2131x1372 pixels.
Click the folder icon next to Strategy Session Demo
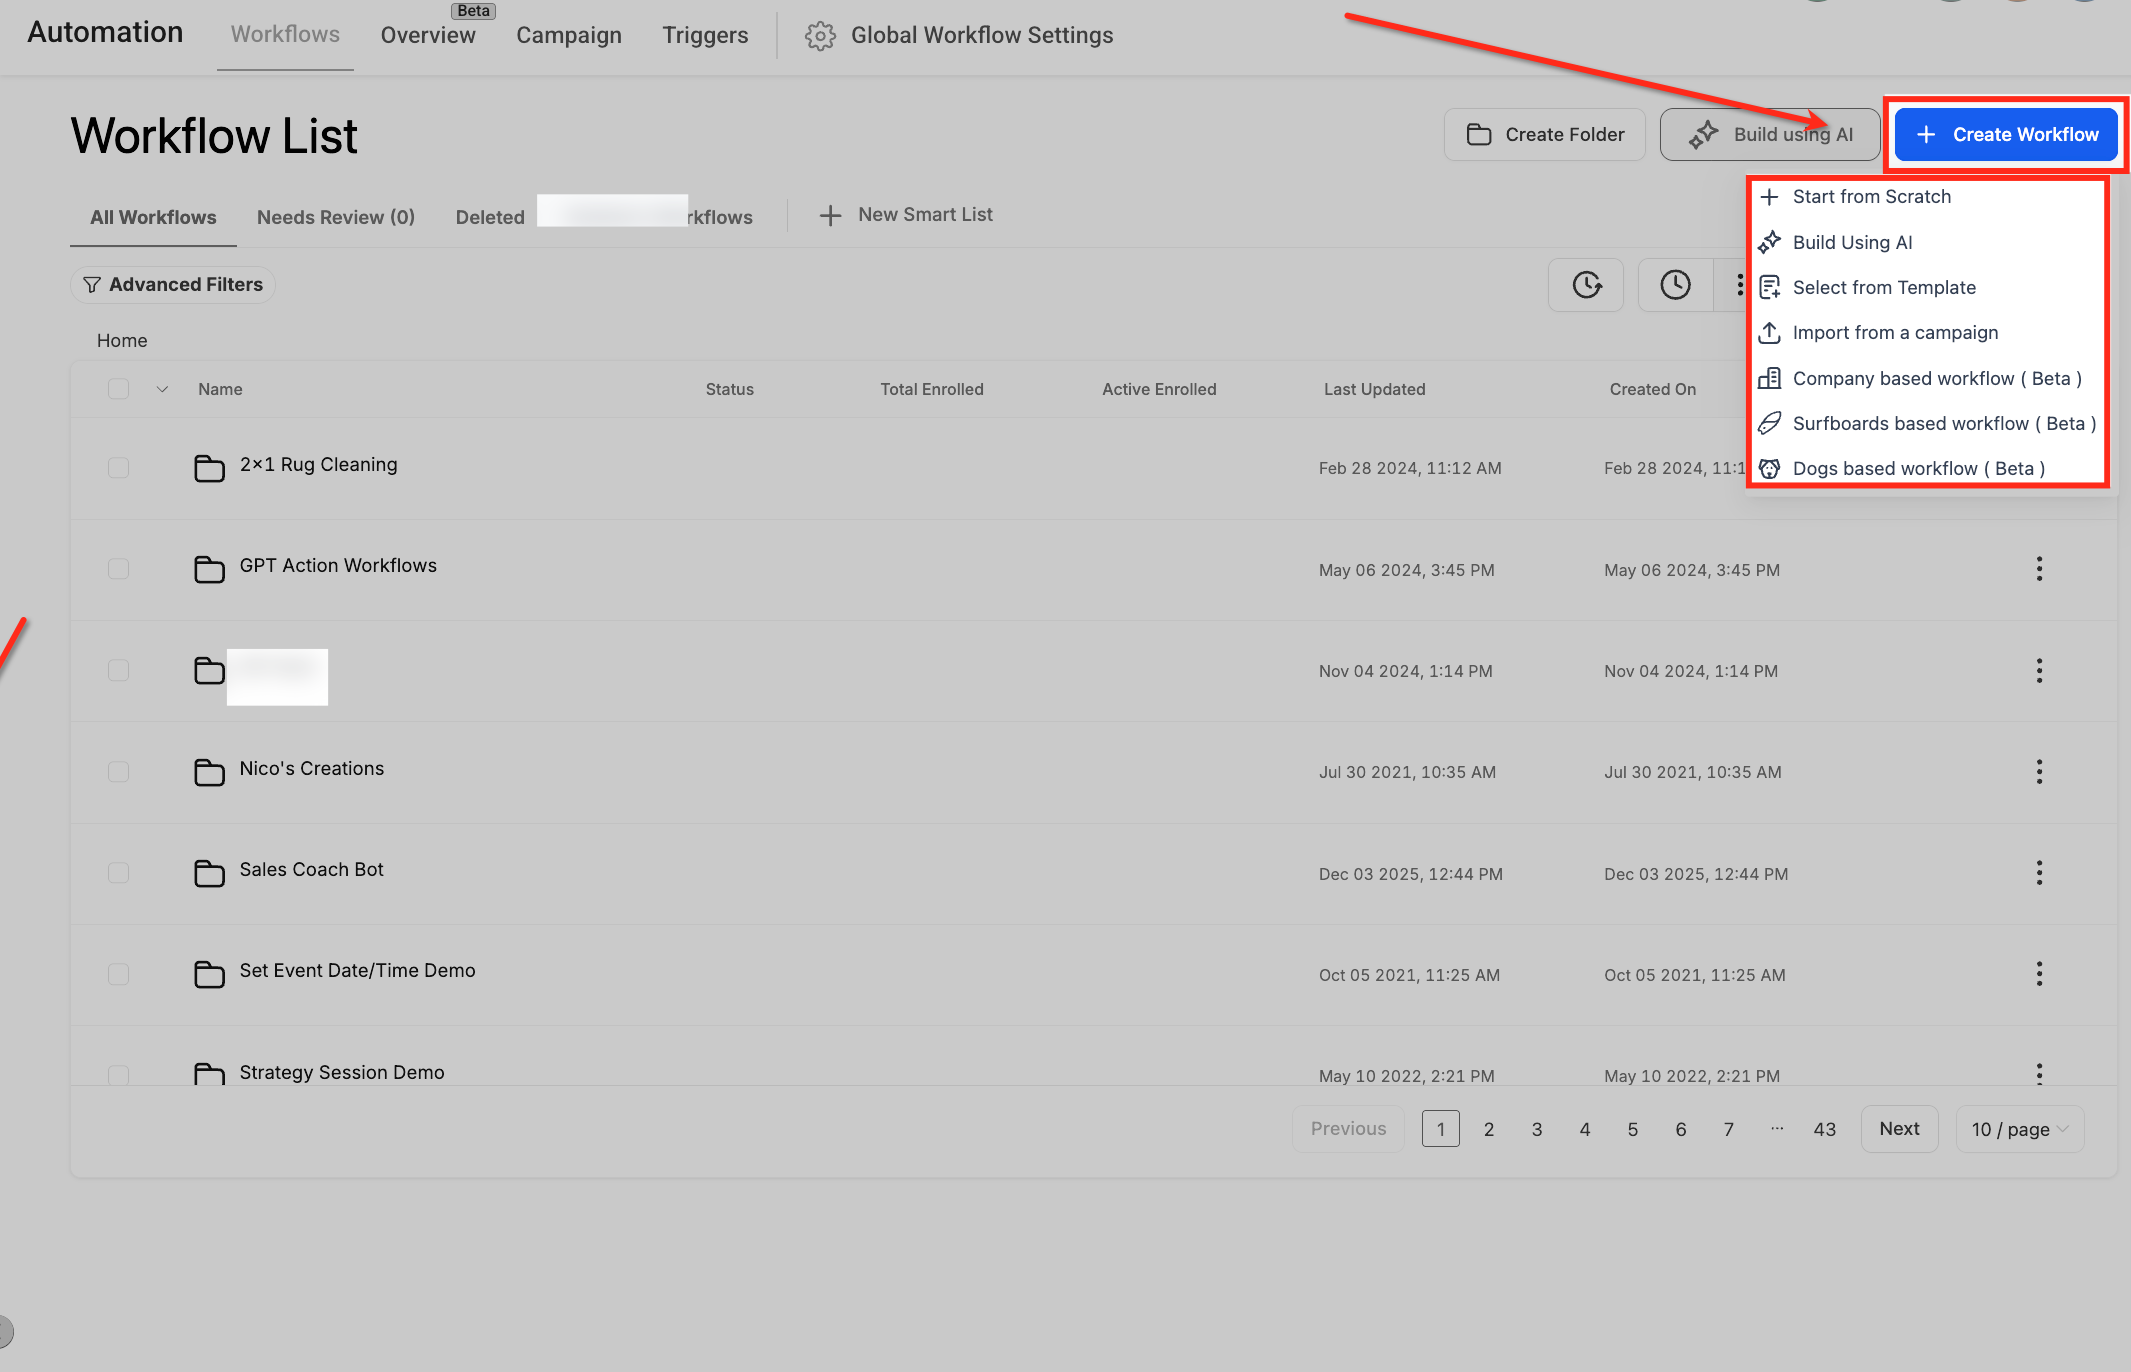tap(209, 1074)
